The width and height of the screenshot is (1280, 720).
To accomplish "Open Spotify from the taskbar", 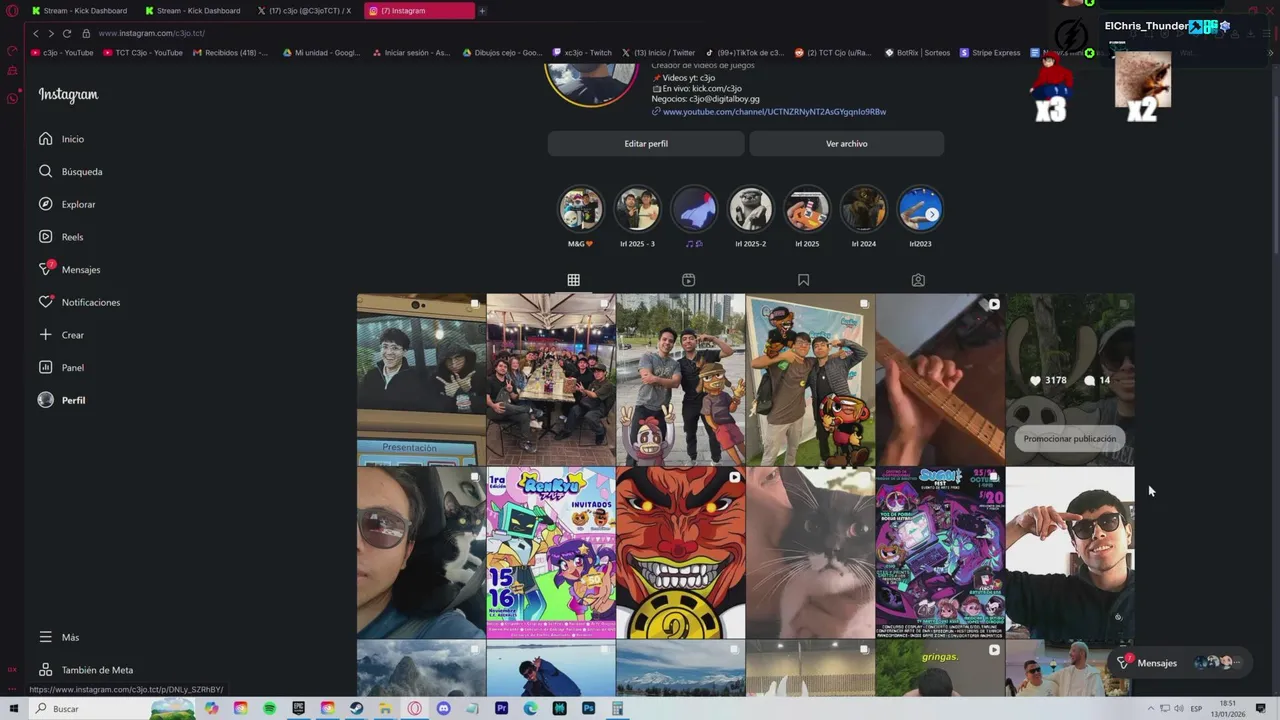I will [x=270, y=709].
